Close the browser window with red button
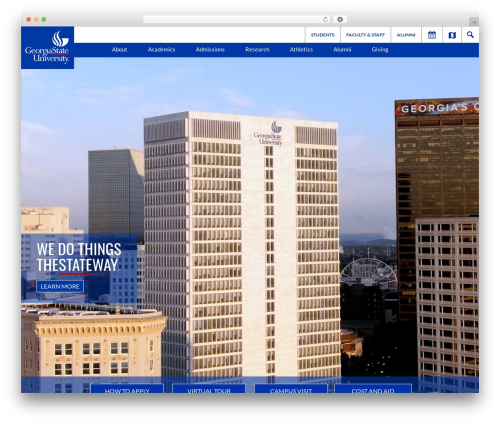 pos(29,19)
